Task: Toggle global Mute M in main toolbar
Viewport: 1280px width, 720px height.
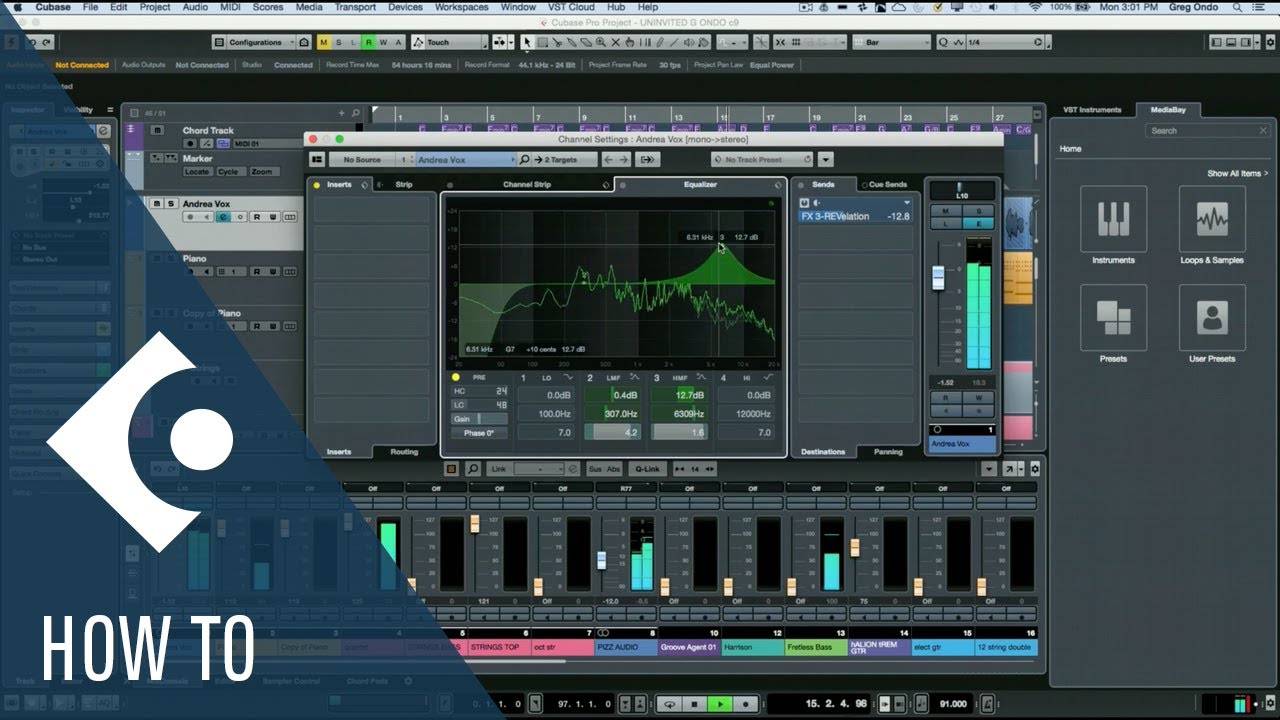Action: click(x=324, y=42)
